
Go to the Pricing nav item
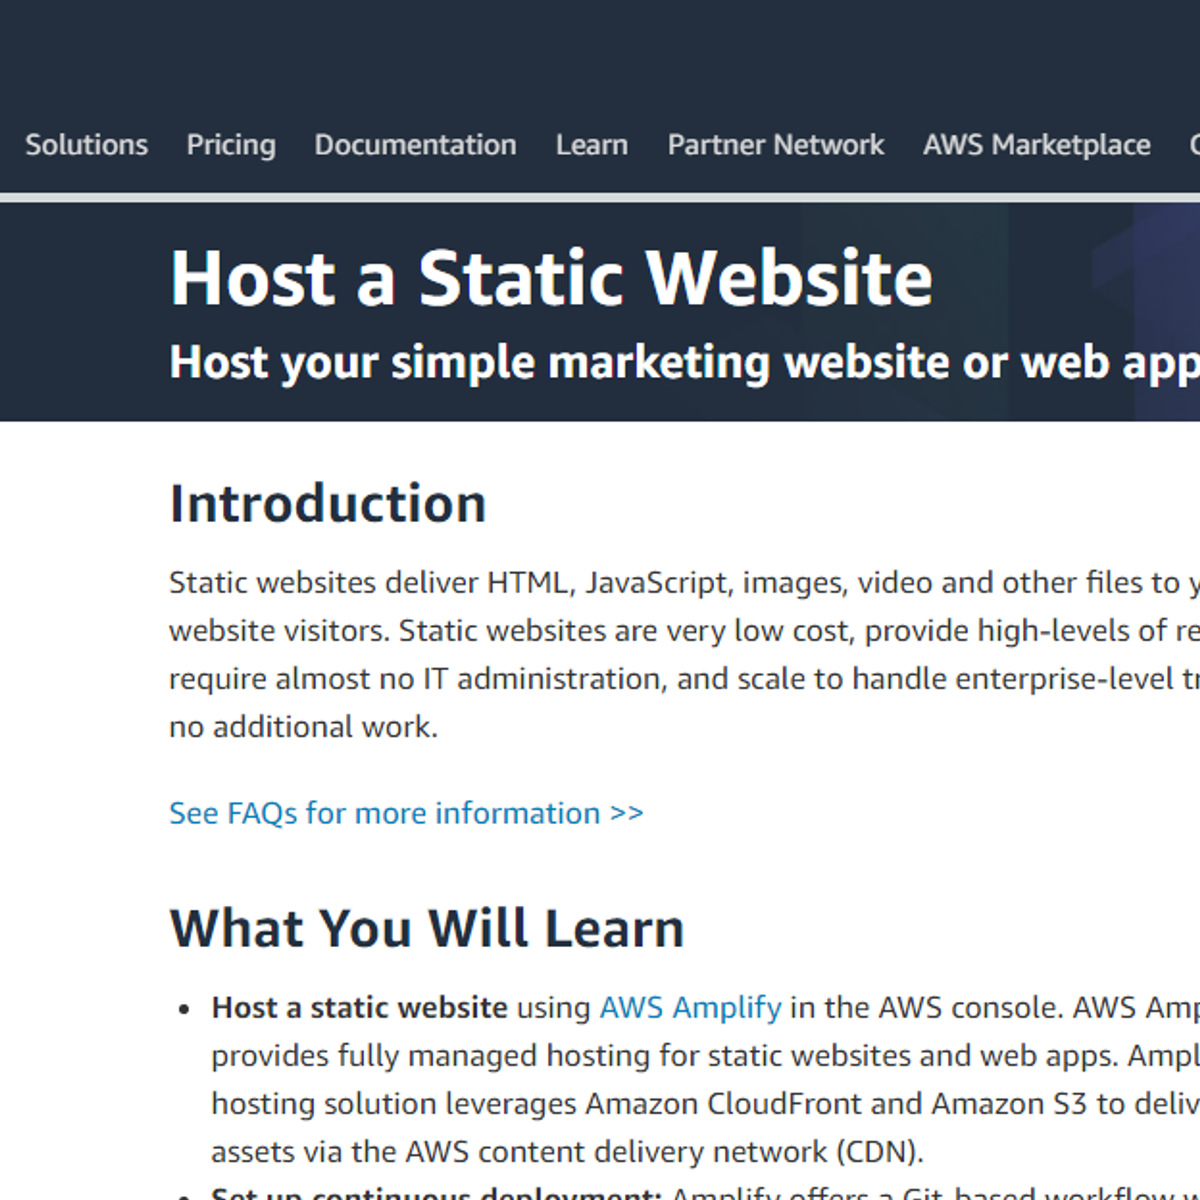click(231, 145)
